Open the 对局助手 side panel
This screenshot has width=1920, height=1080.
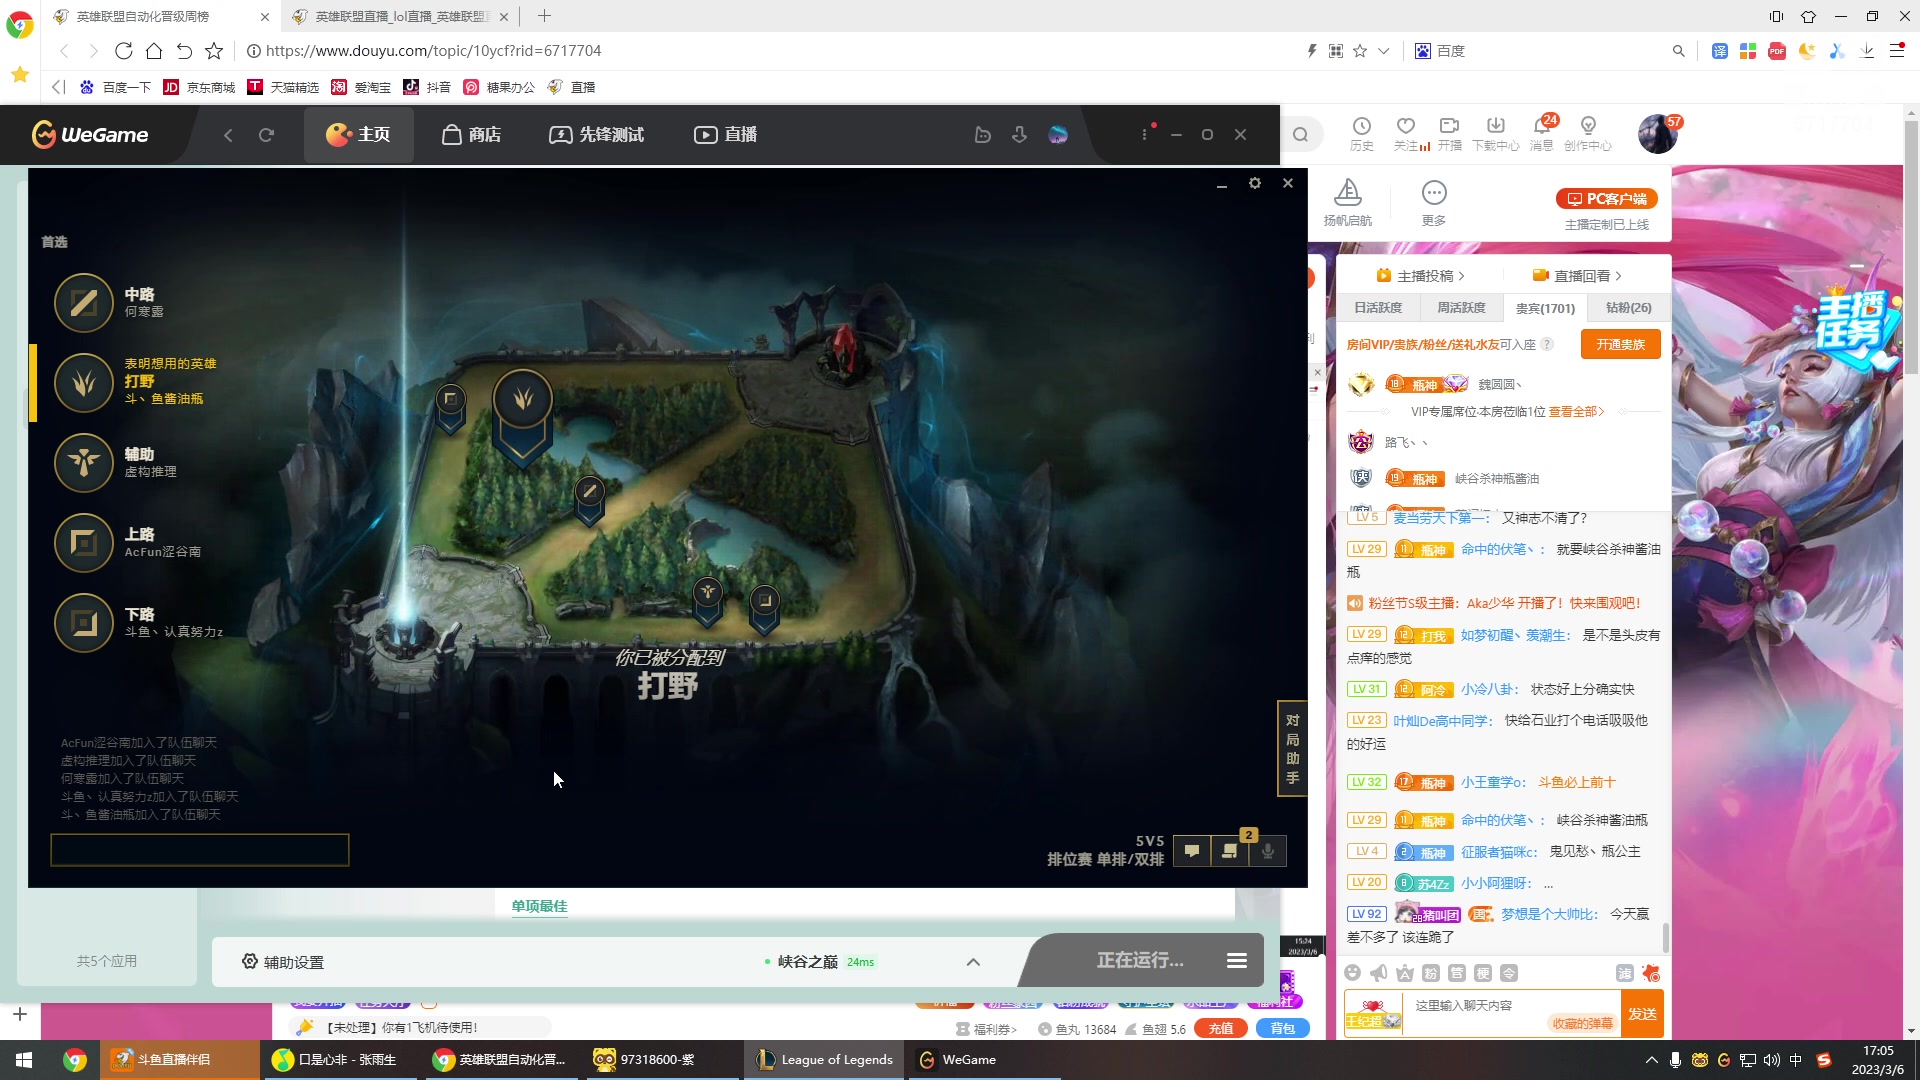click(1292, 749)
